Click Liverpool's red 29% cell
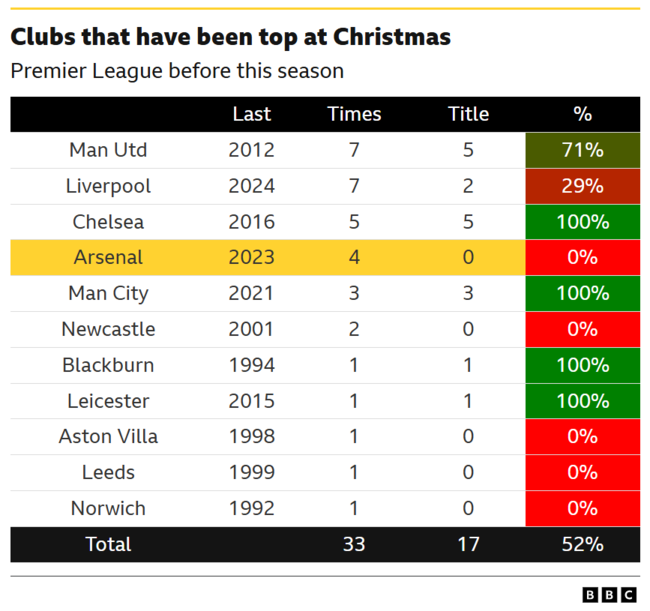 click(x=582, y=186)
